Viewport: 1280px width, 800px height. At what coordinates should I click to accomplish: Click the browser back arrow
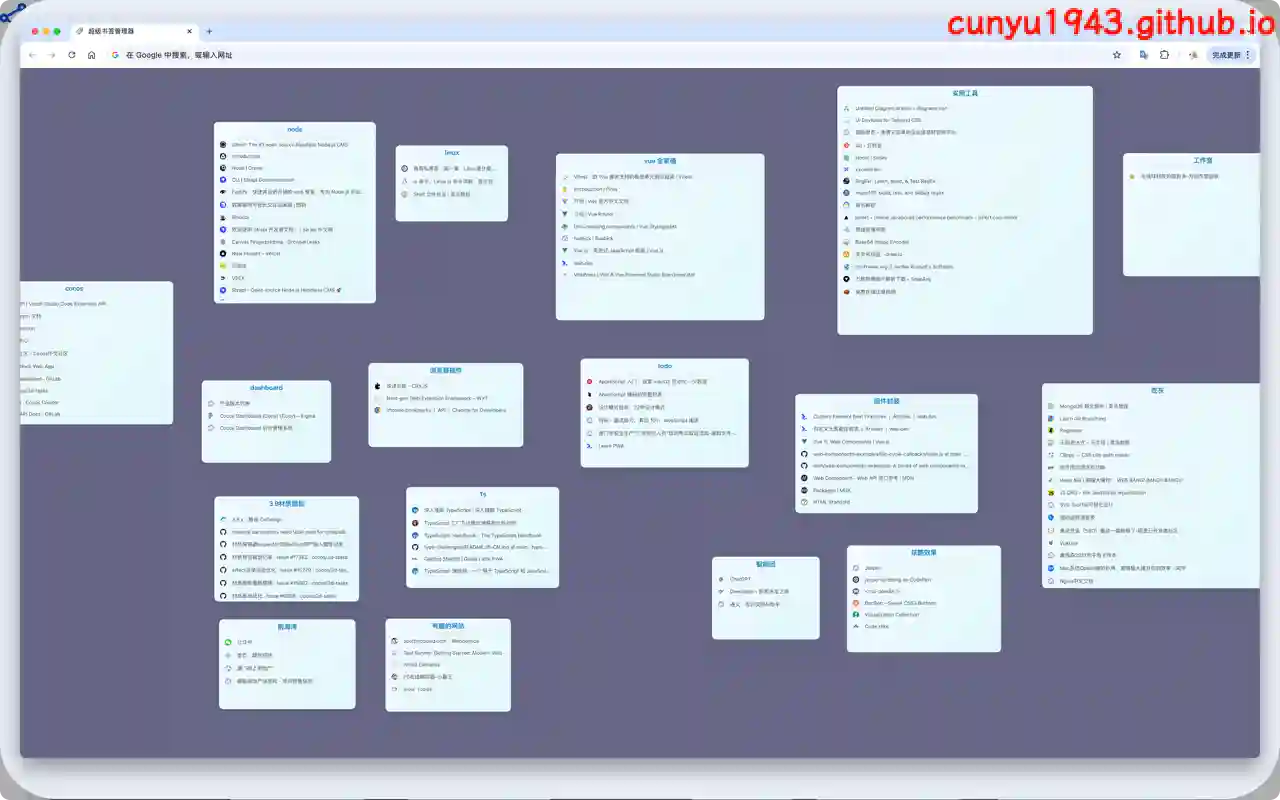coord(32,55)
